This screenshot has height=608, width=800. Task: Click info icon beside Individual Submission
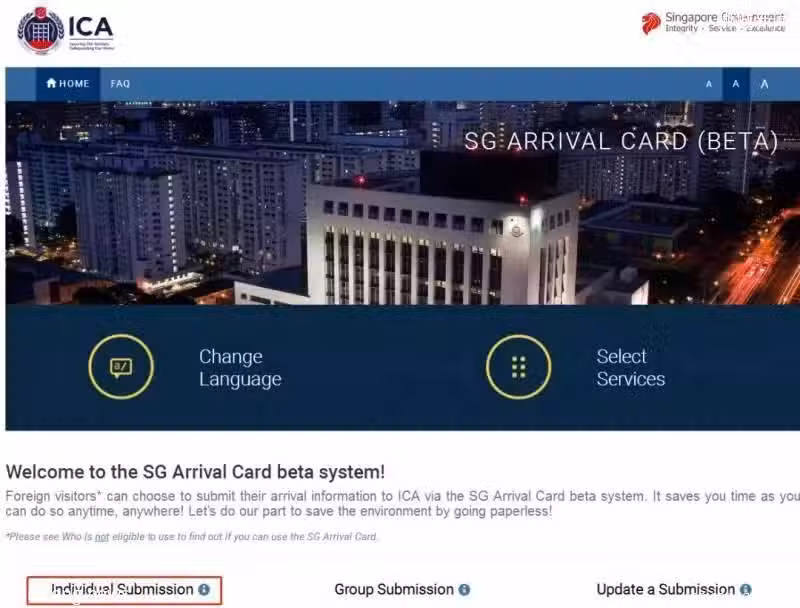pos(204,590)
